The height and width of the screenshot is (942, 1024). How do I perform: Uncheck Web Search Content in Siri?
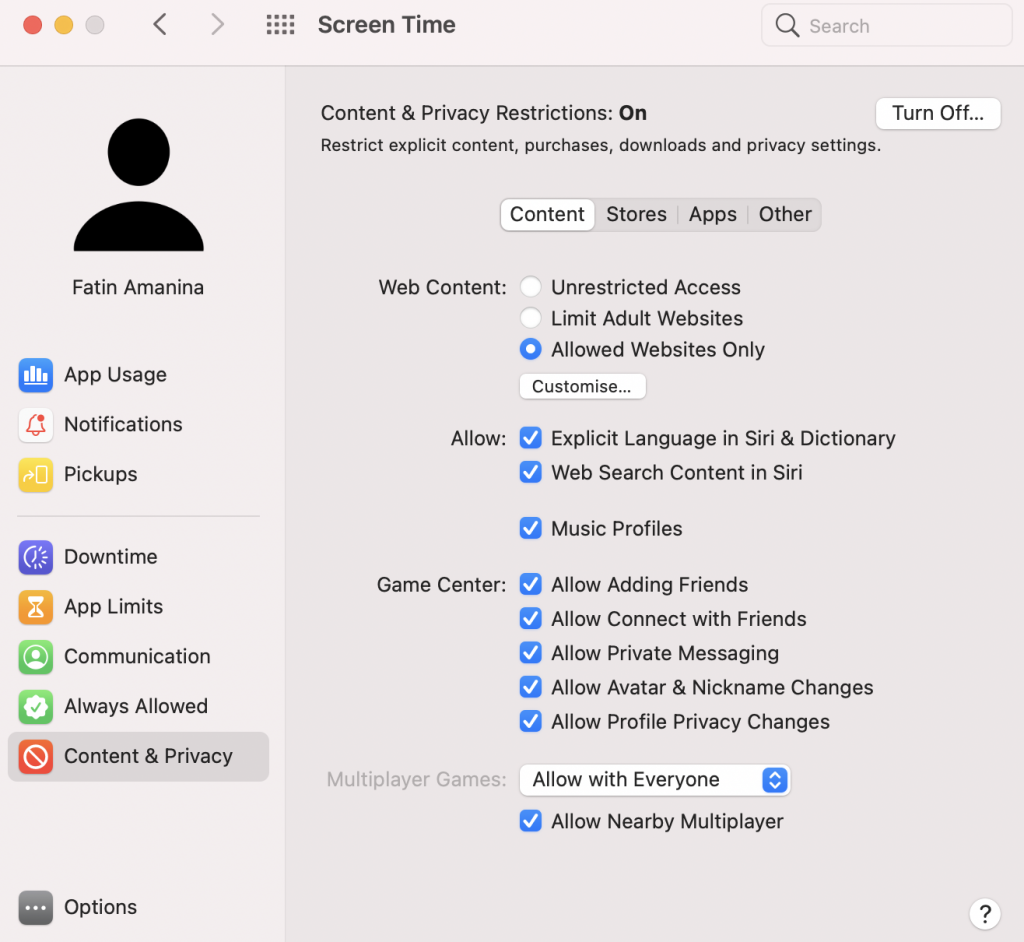530,472
